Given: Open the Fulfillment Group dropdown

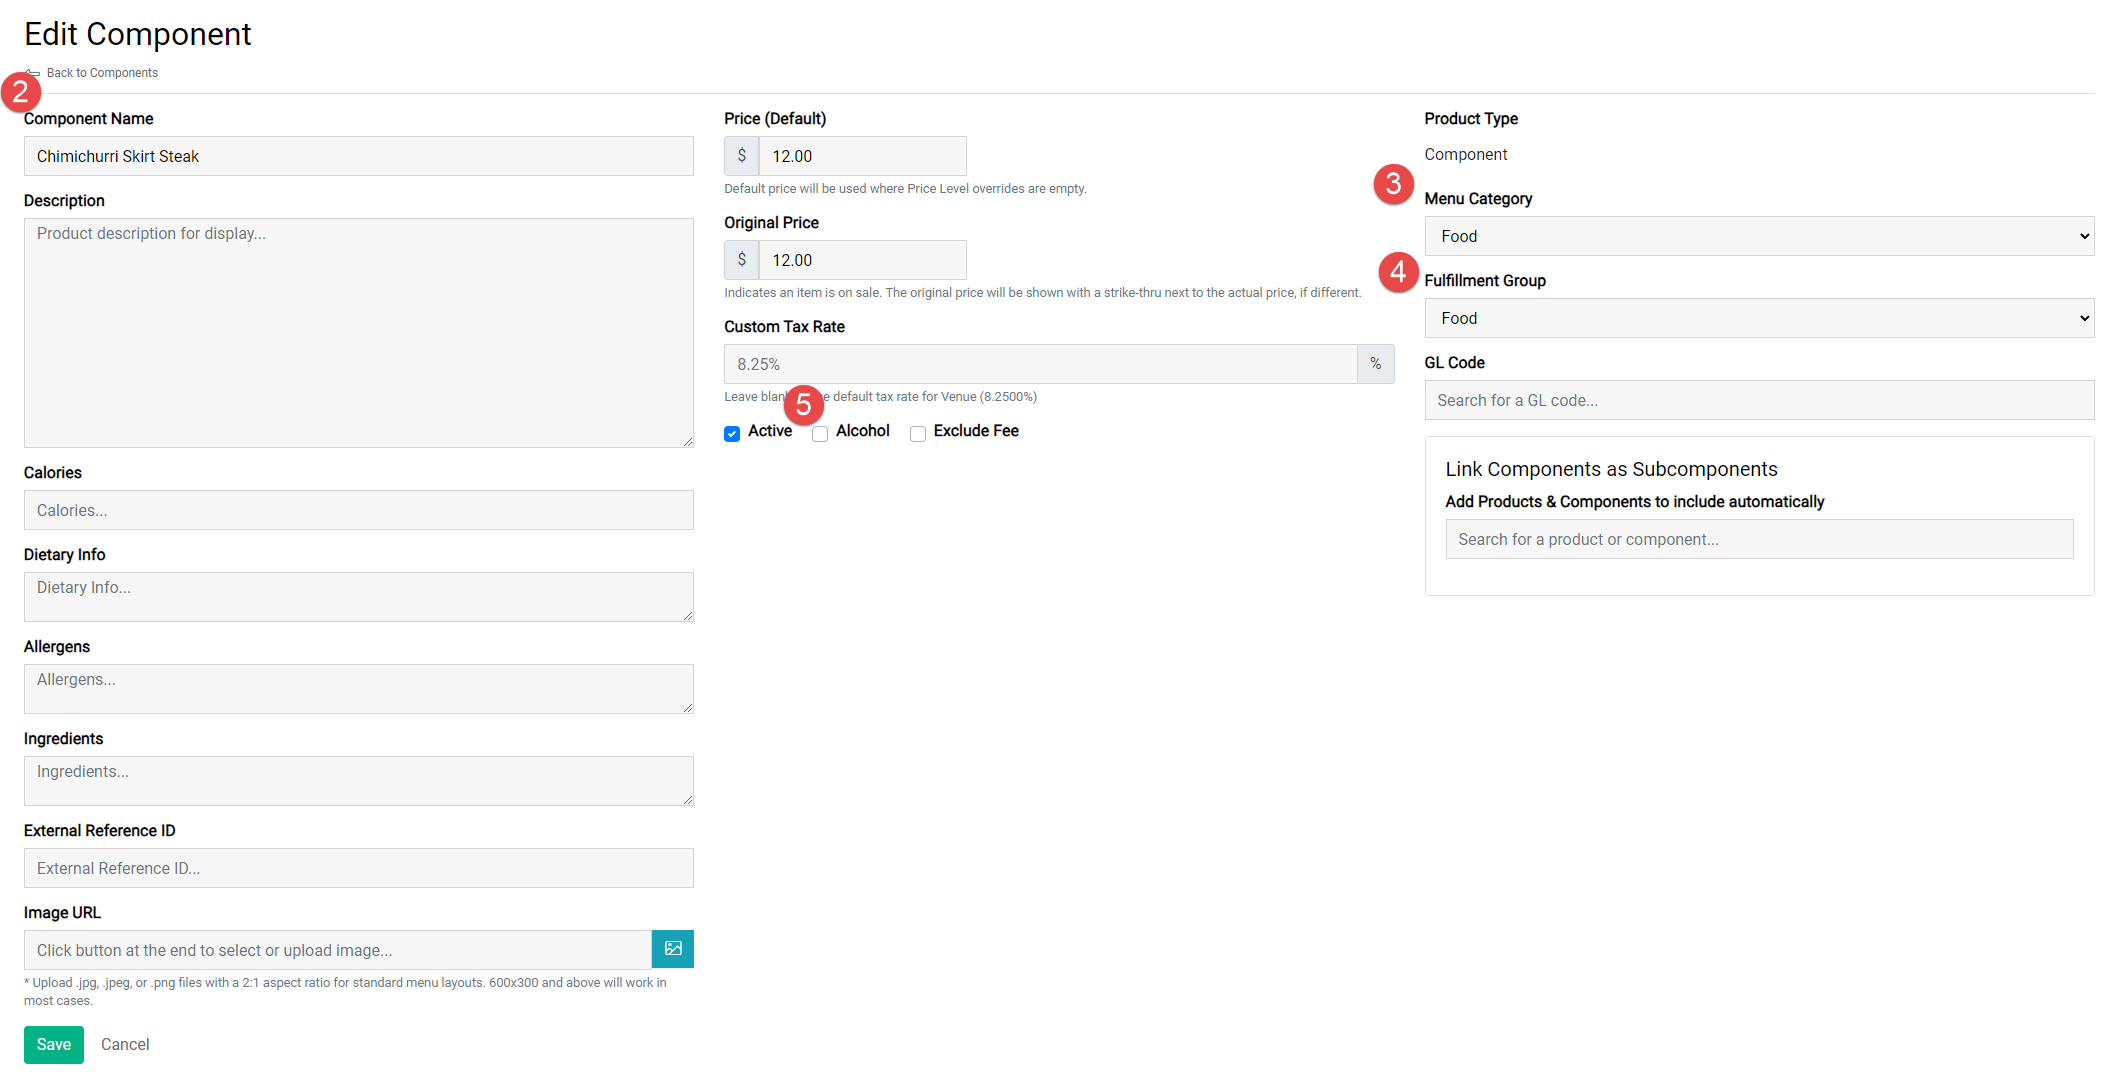Looking at the screenshot, I should coord(1758,318).
